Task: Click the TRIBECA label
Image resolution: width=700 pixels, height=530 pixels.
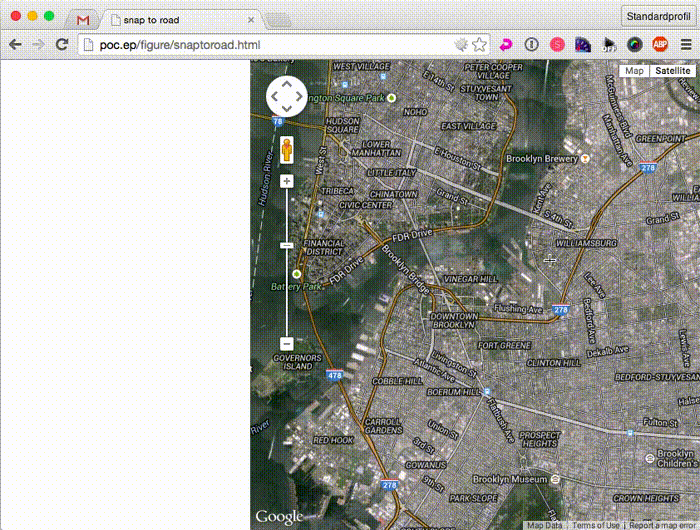Action: coord(337,191)
